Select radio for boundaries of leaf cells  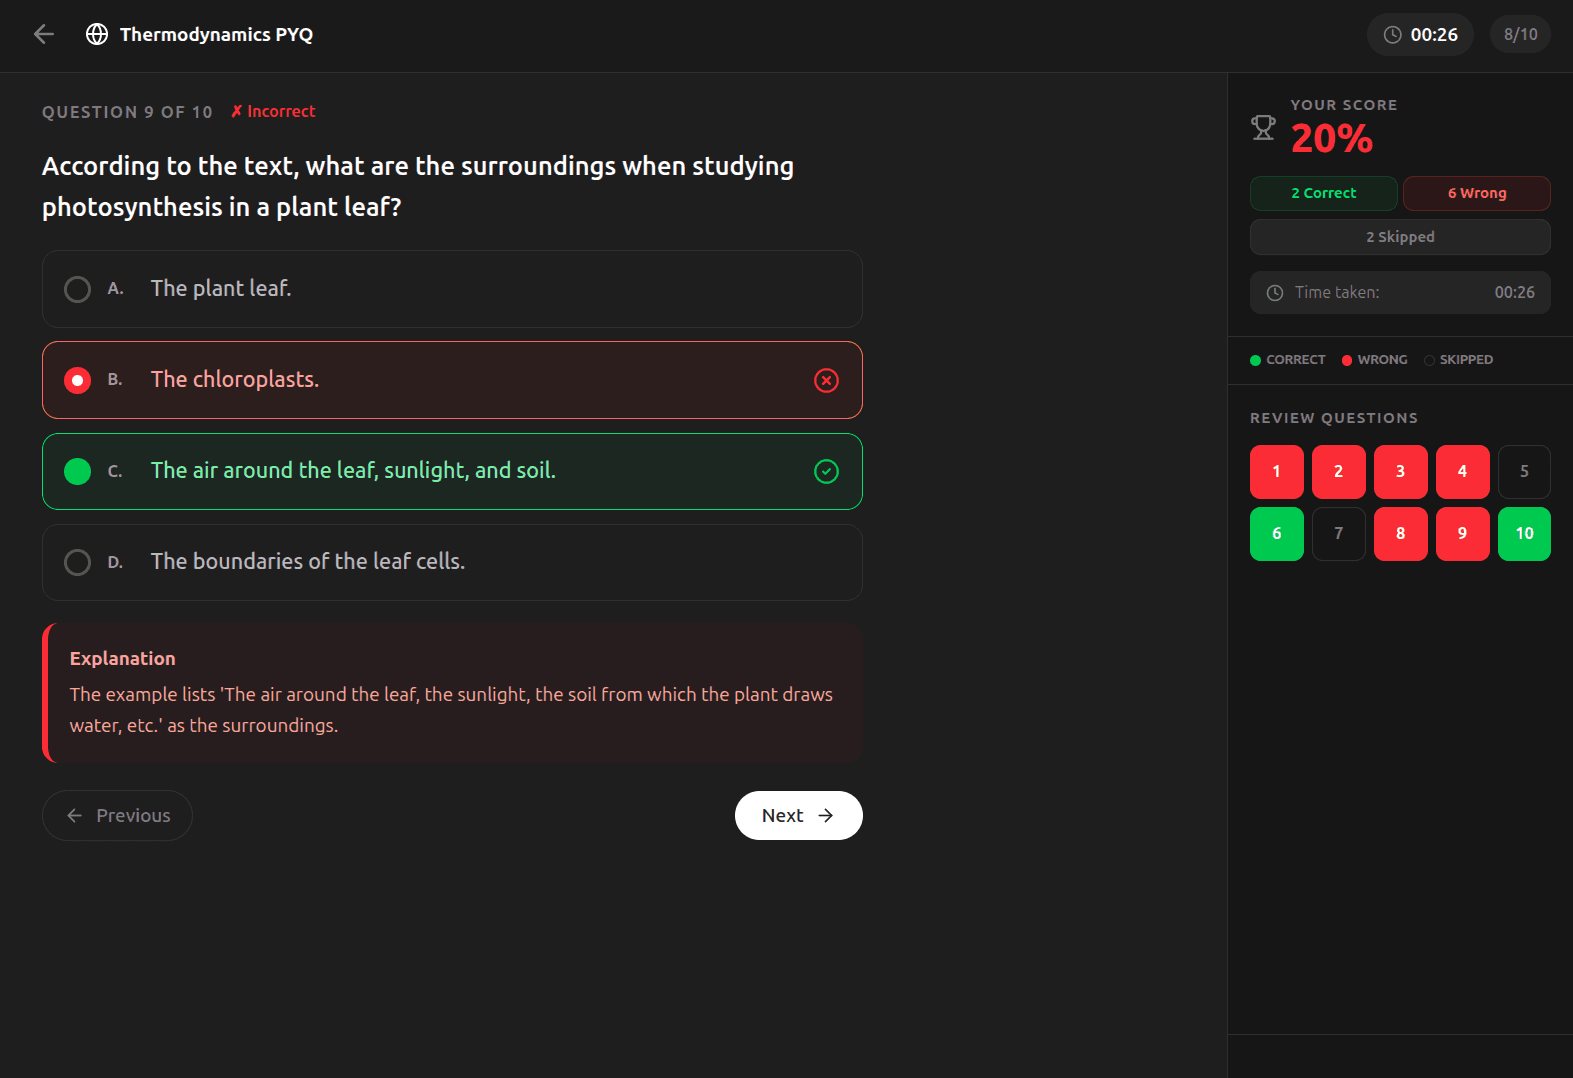click(77, 562)
